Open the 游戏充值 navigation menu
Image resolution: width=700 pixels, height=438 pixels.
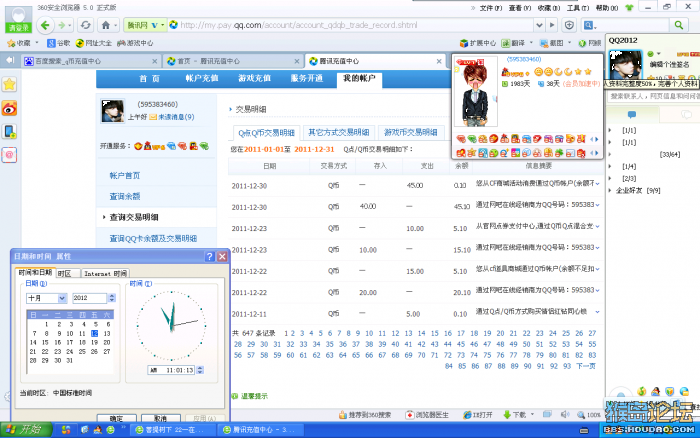tap(254, 78)
